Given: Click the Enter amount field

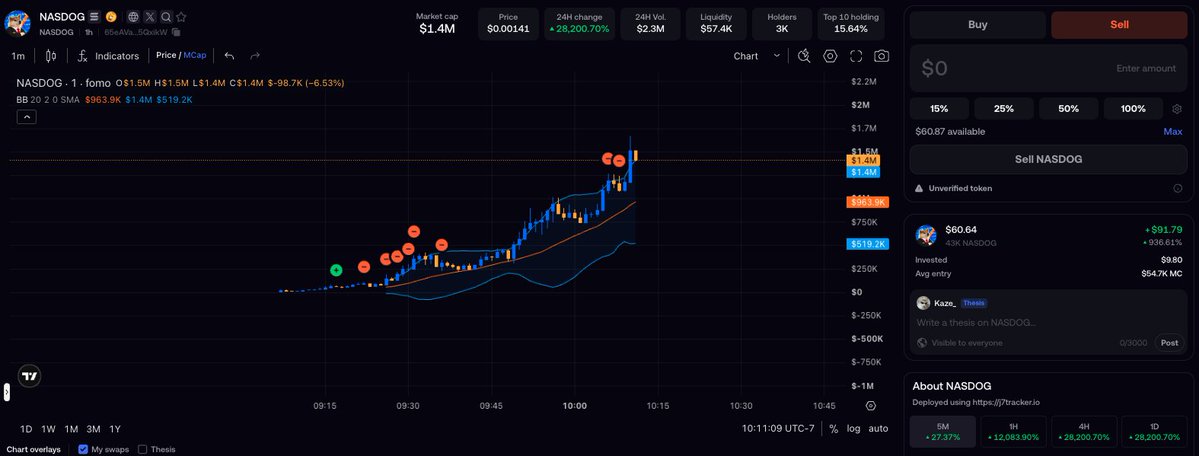Looking at the screenshot, I should click(1048, 69).
